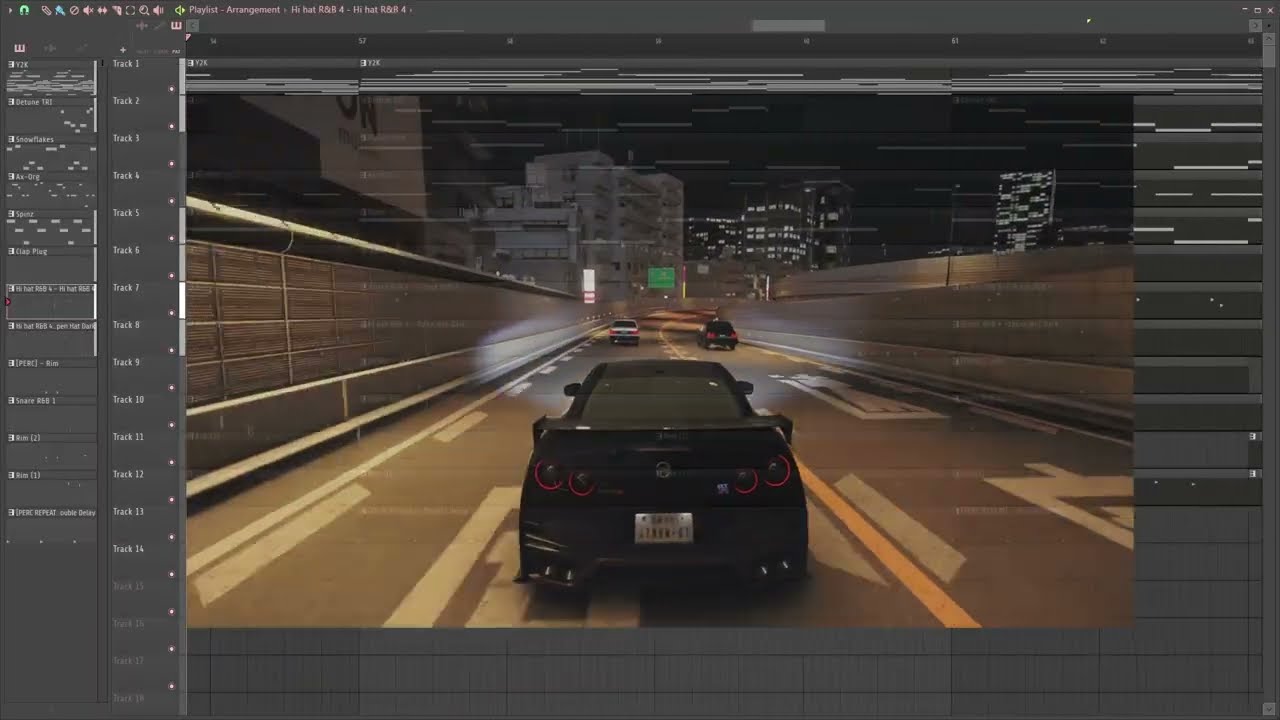Select the Rim (1) pattern
Viewport: 1280px width, 720px height.
[x=51, y=488]
